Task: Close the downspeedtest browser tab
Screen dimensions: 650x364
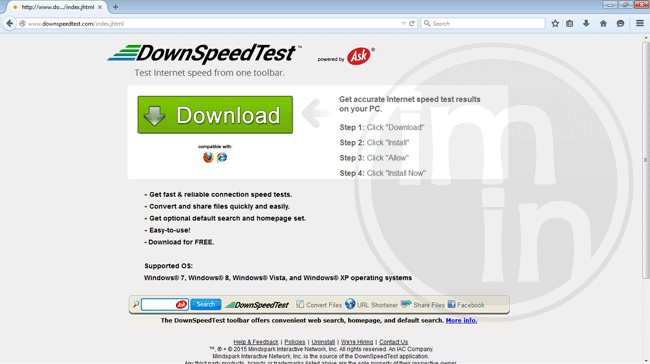Action: (100, 7)
